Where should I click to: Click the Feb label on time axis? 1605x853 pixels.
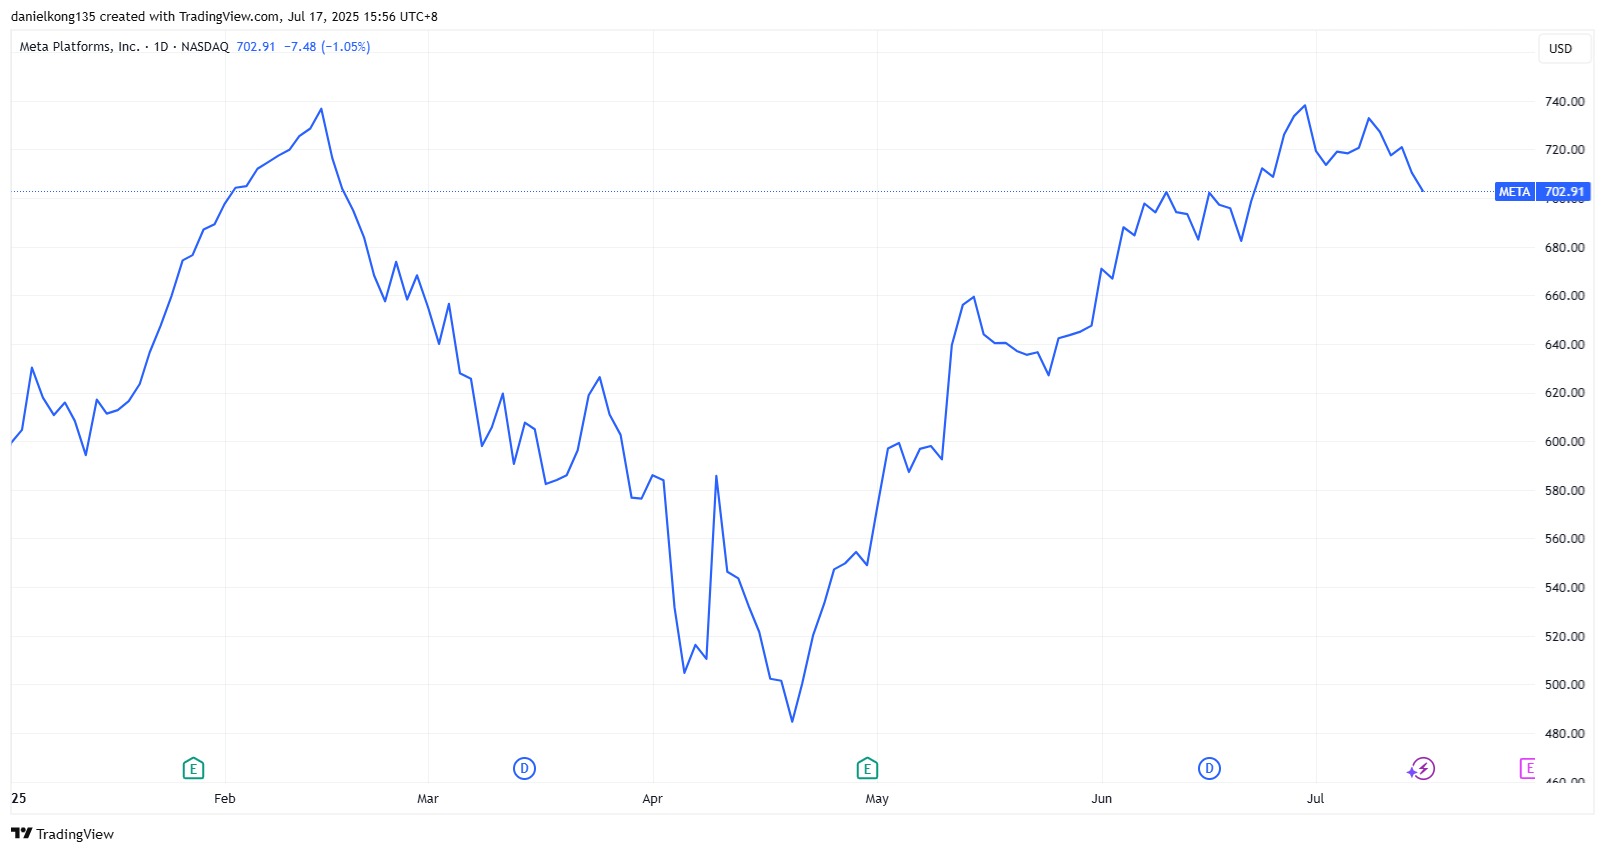(x=225, y=798)
